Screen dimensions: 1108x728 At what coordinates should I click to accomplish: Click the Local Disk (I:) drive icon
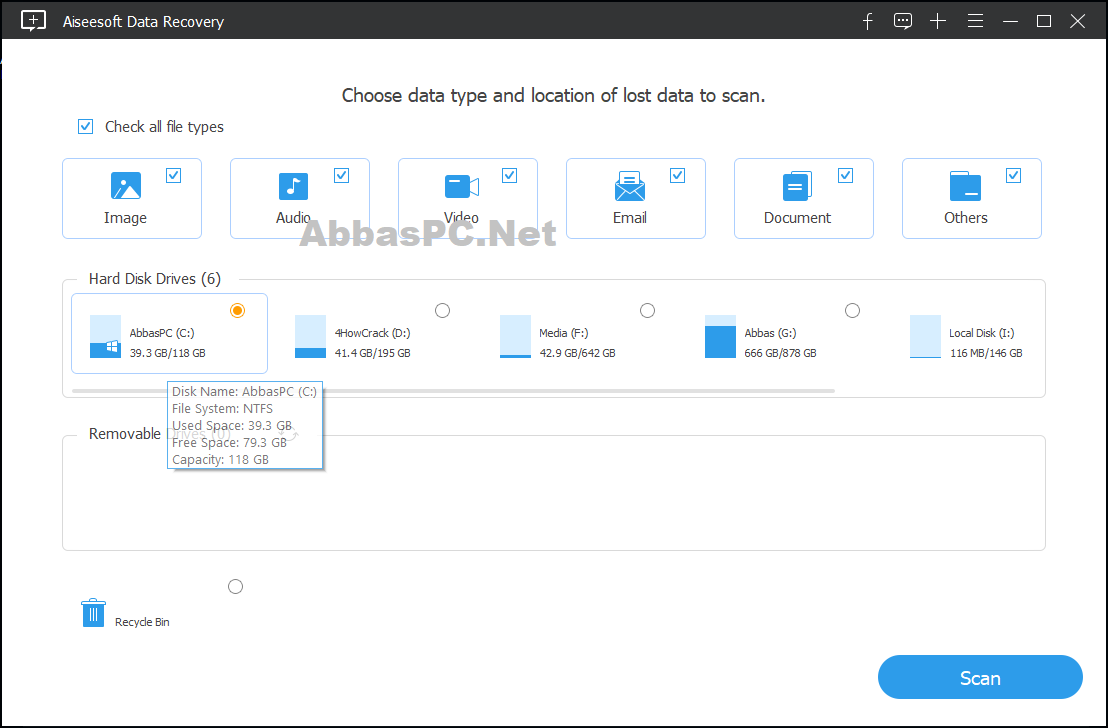point(925,336)
